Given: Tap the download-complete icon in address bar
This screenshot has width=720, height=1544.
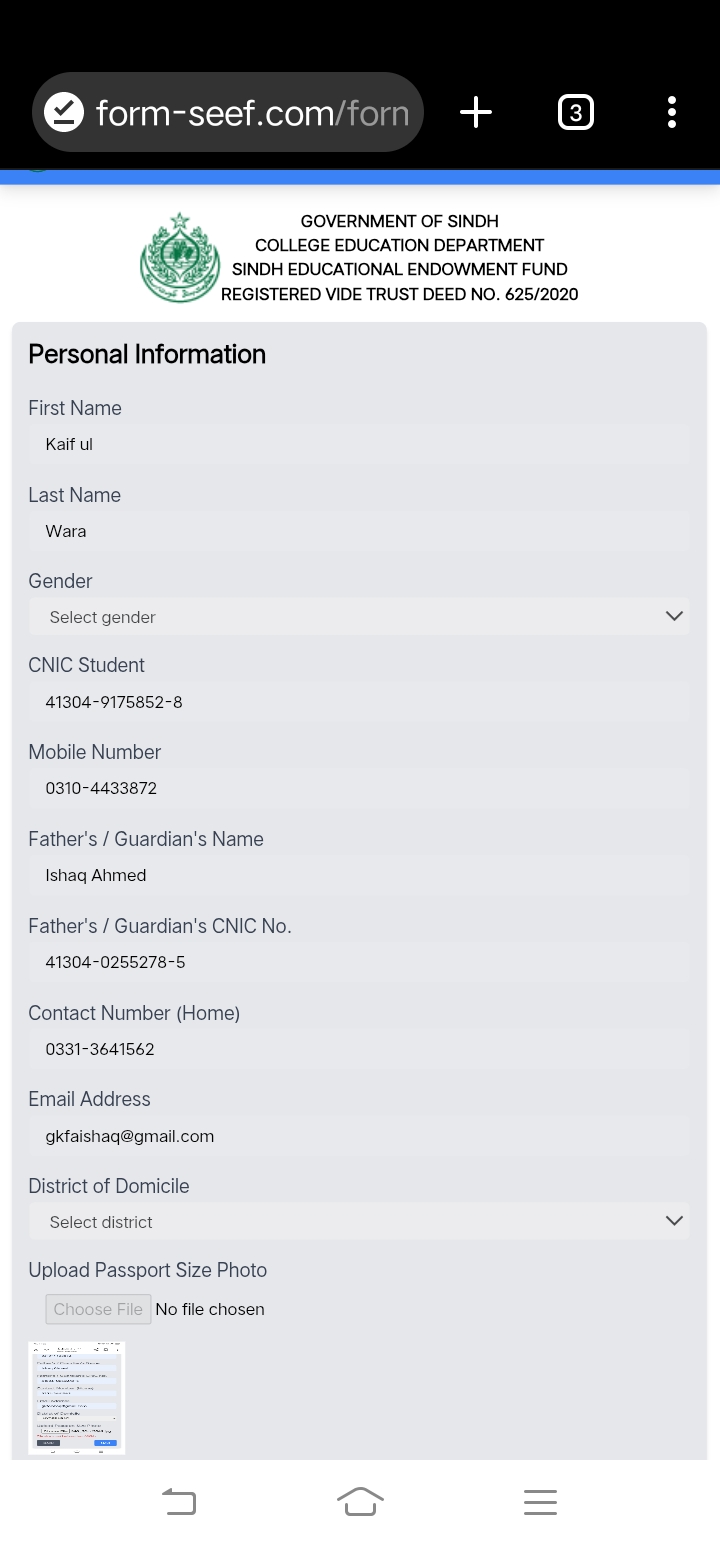Looking at the screenshot, I should 65,113.
